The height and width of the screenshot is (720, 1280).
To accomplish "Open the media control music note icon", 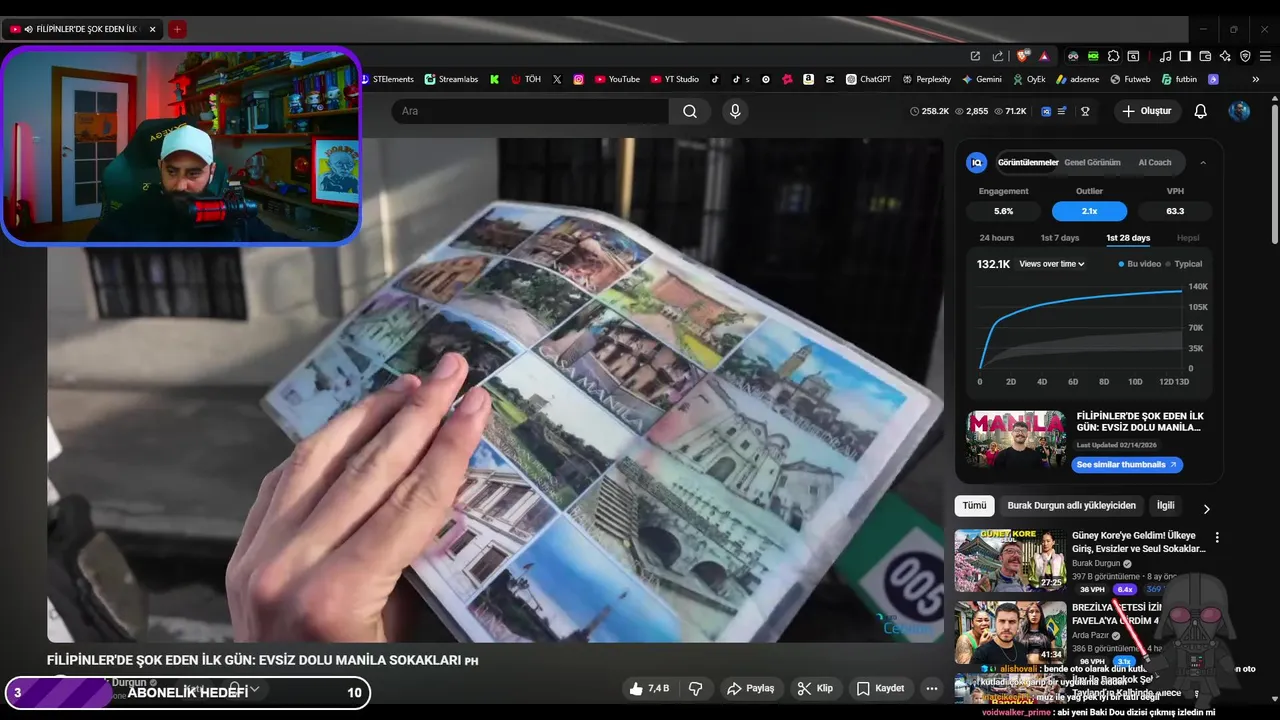I will coord(1165,56).
